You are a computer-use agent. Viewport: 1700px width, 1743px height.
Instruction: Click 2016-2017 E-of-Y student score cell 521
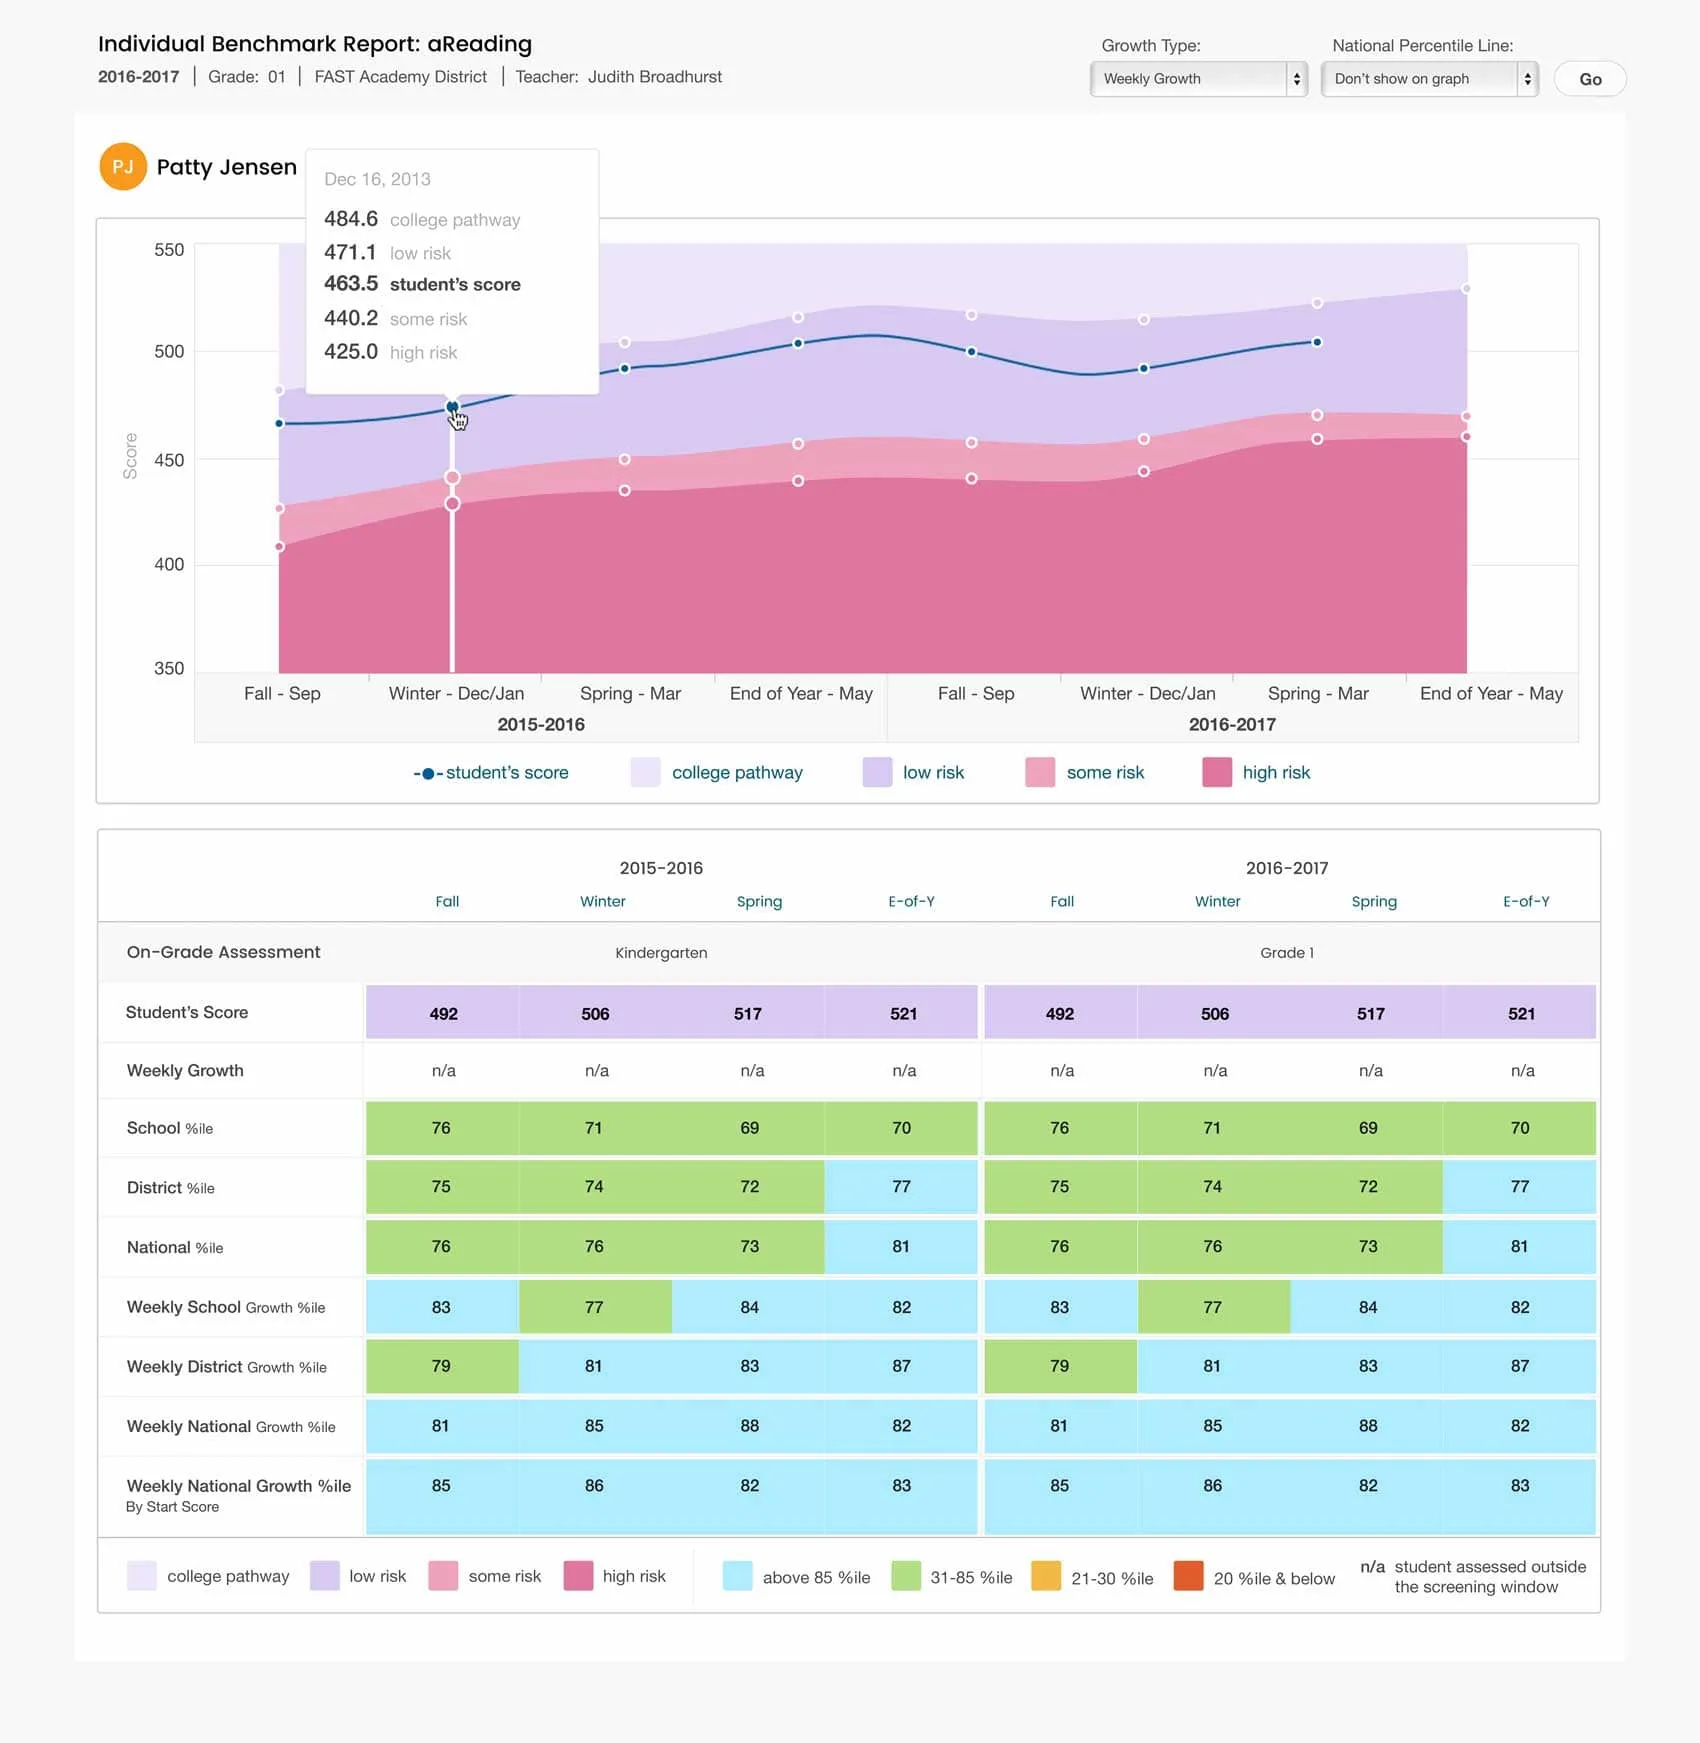1520,1013
